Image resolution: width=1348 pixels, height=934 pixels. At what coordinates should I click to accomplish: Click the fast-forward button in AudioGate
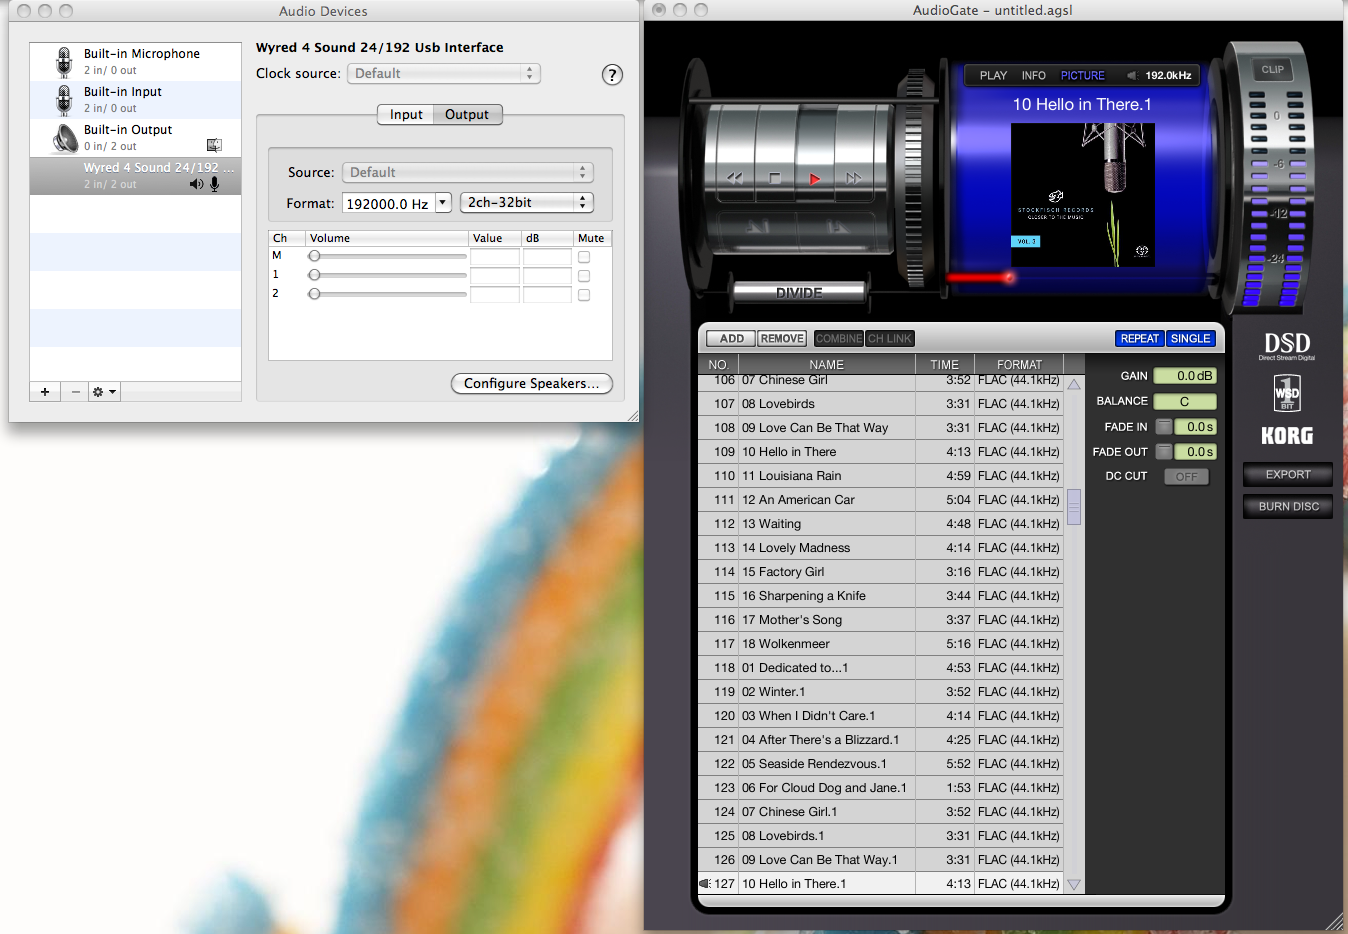853,178
